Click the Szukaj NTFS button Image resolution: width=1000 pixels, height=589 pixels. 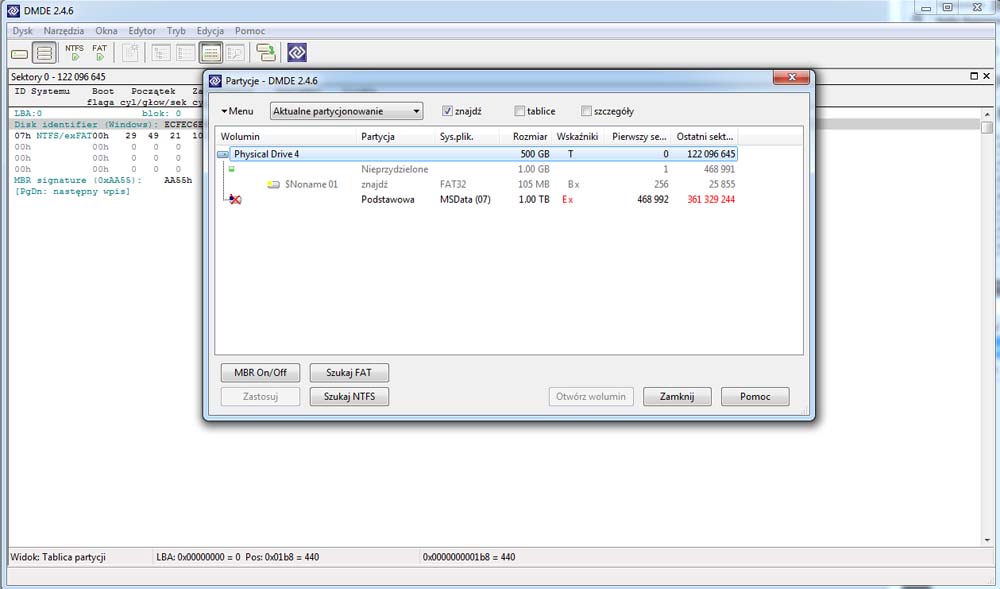349,396
